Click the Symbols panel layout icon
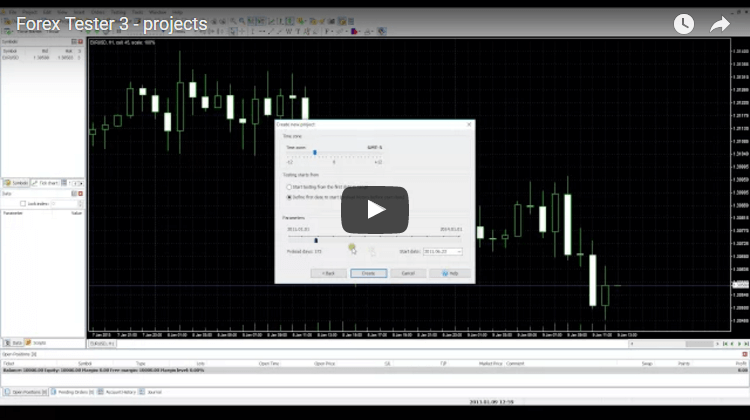The image size is (750, 420). tap(74, 42)
